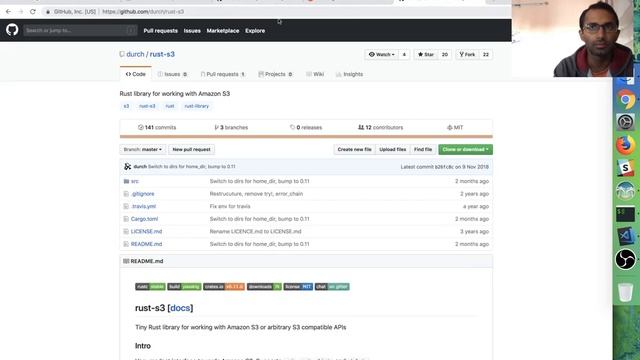This screenshot has width=640, height=360.
Task: Switch to the Code tab
Action: click(x=136, y=74)
